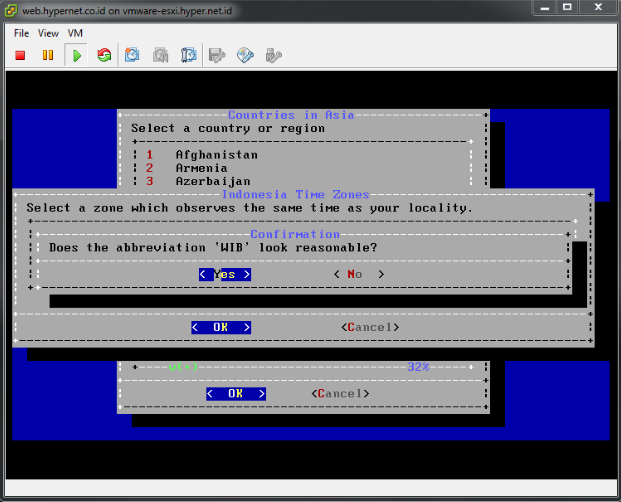Suspend the VM with the pause icon
Image resolution: width=621 pixels, height=502 pixels.
click(x=48, y=55)
